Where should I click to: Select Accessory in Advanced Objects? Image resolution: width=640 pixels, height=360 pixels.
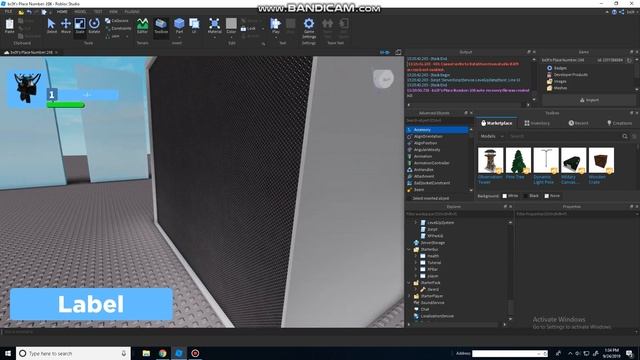[437, 130]
